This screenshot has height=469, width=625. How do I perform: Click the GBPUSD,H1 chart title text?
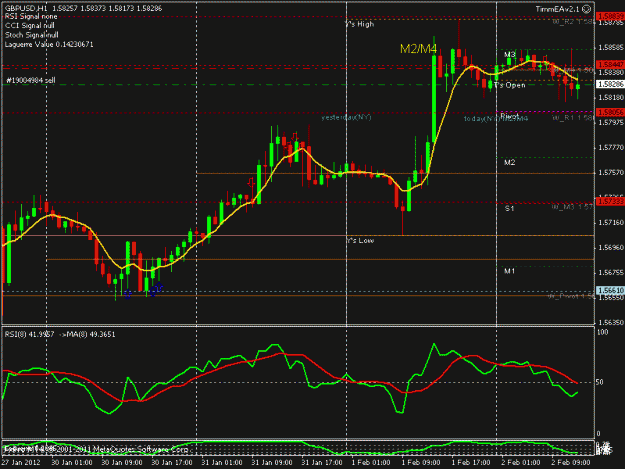click(x=26, y=8)
